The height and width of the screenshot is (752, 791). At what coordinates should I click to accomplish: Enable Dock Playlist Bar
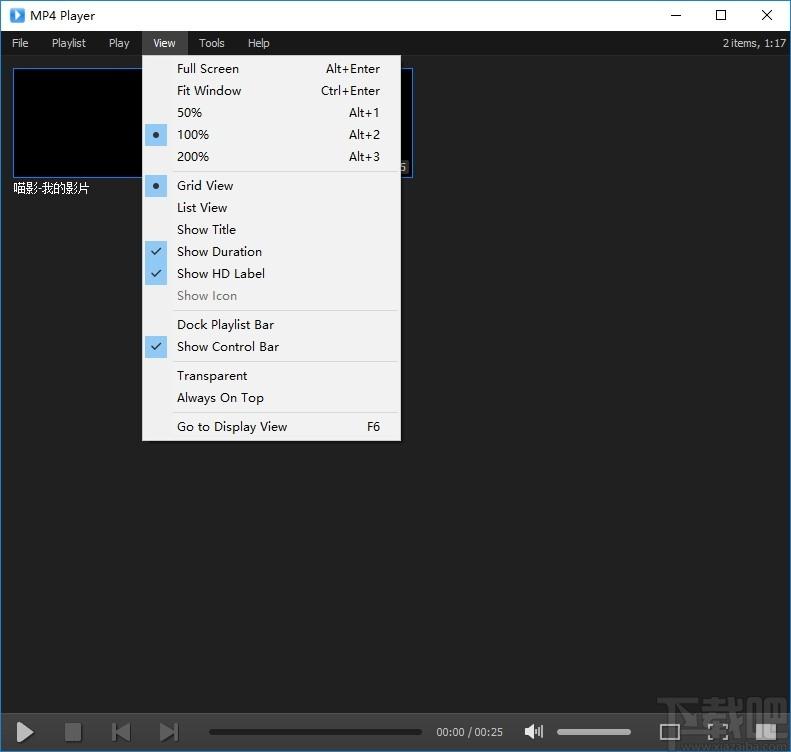pyautogui.click(x=271, y=325)
